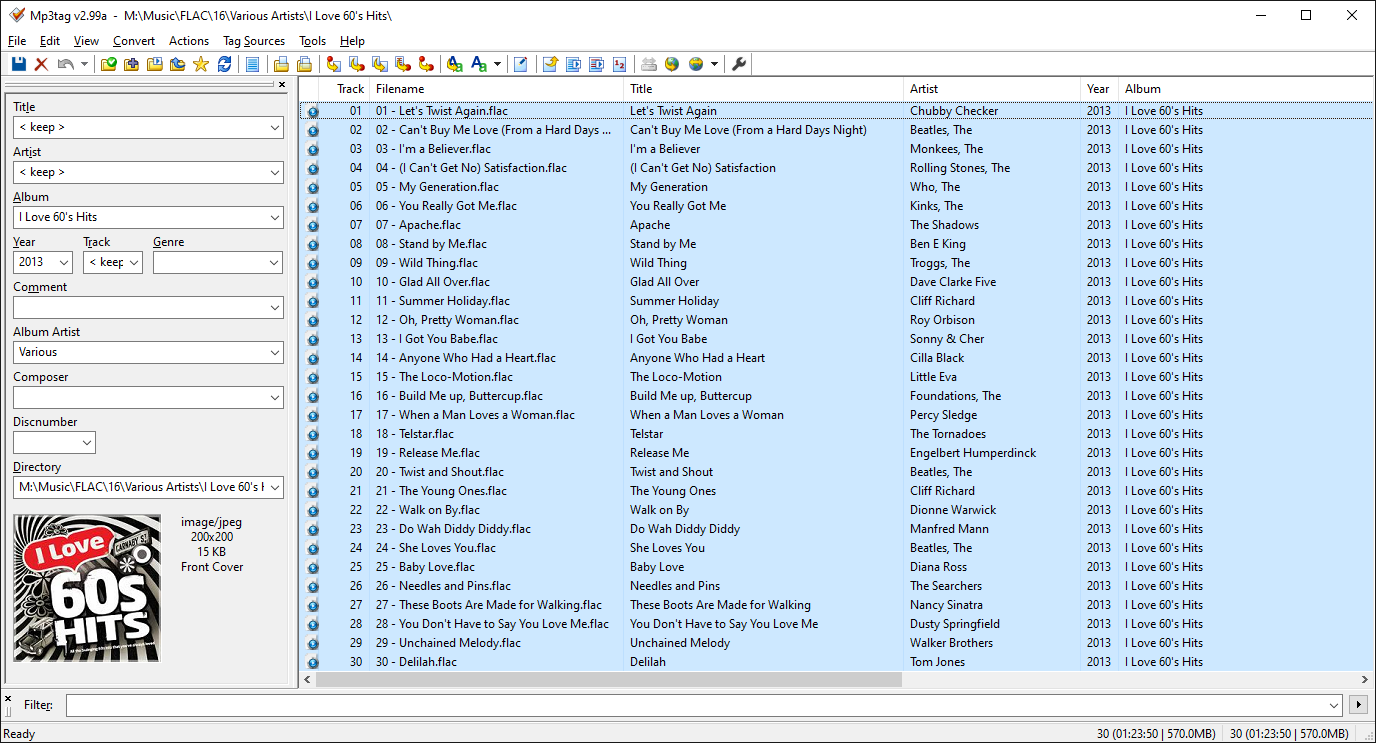The width and height of the screenshot is (1376, 743).
Task: Expand the Artist field dropdown
Action: (275, 172)
